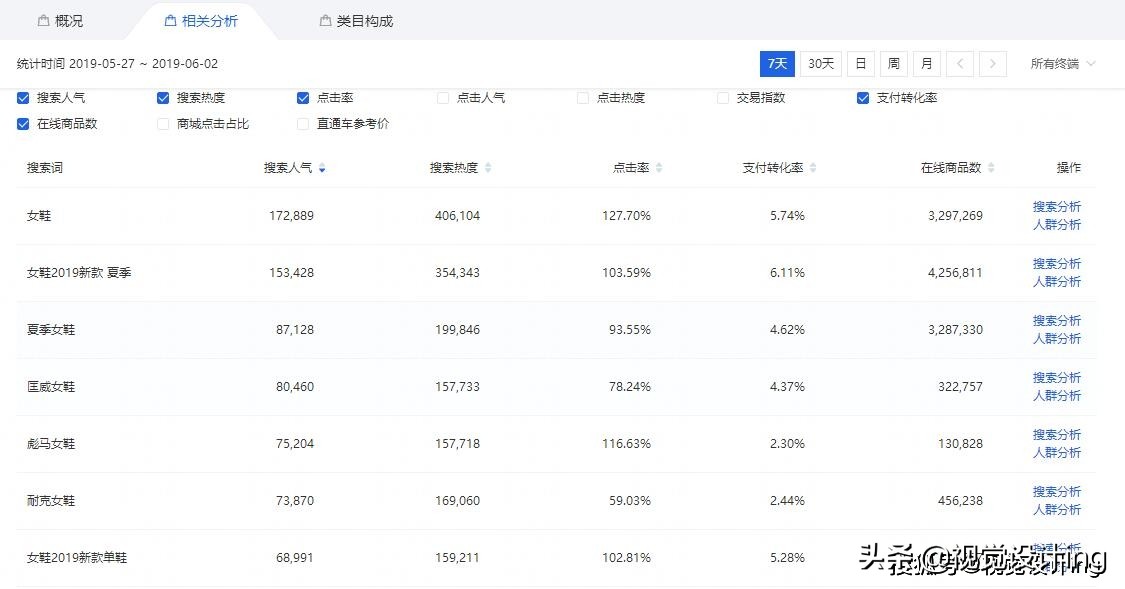Click 搜索分析 link for 女鞋
The image size is (1125, 589).
tap(1055, 206)
